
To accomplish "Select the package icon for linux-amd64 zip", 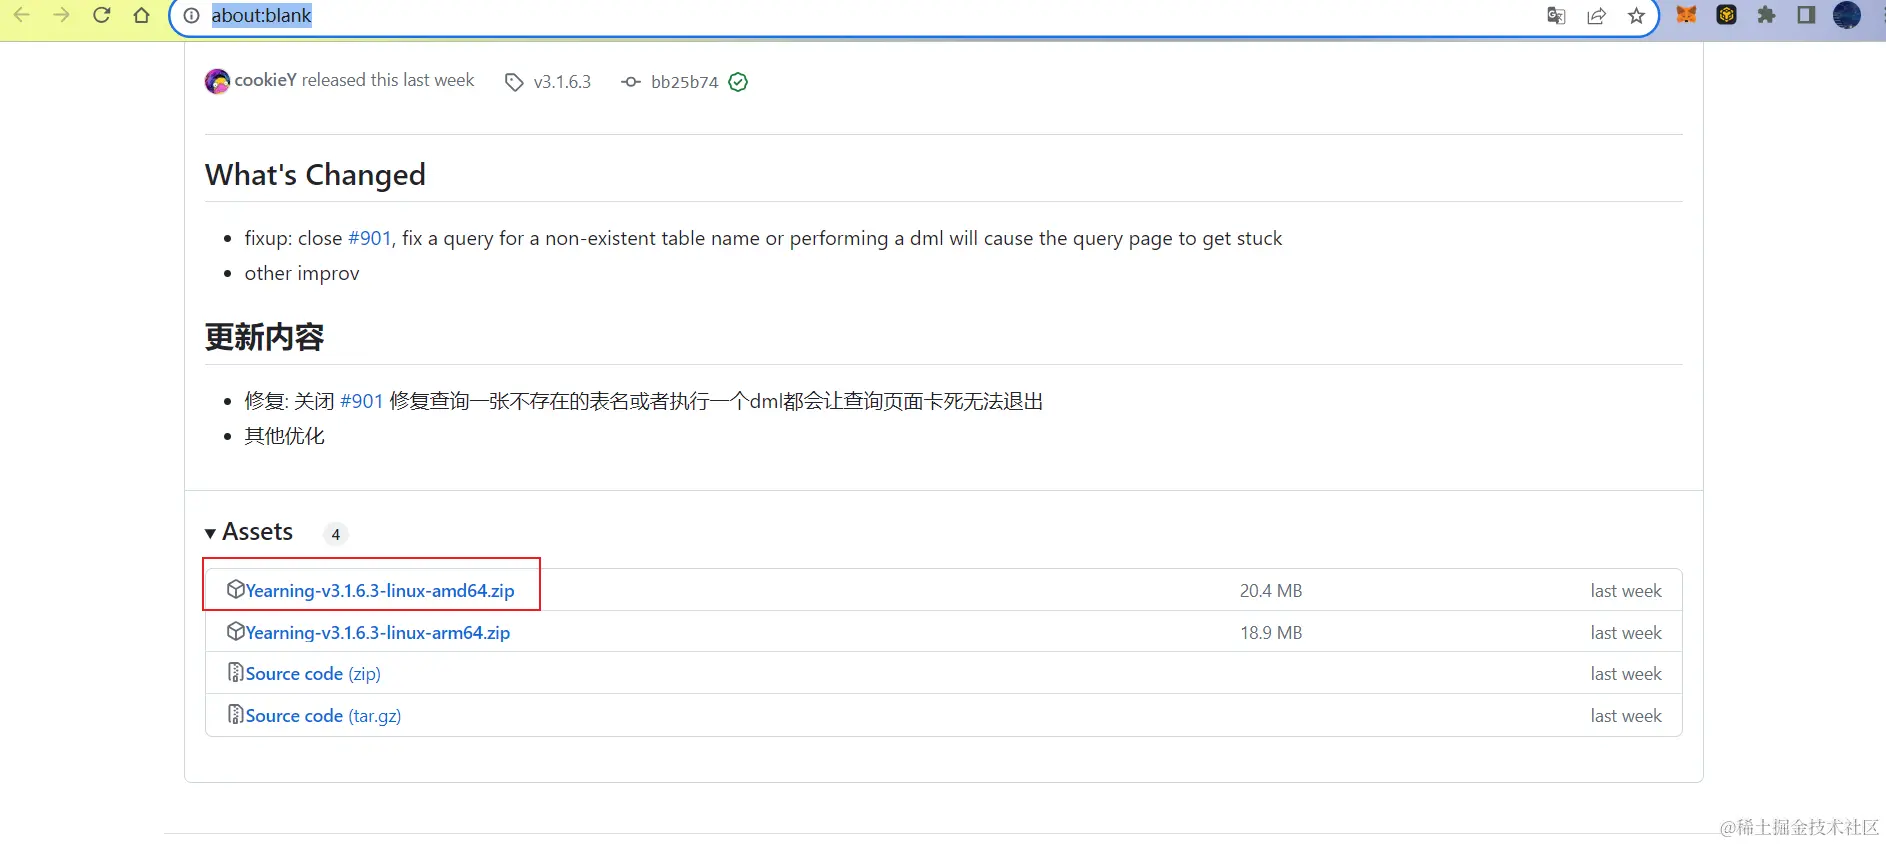I will coord(236,589).
